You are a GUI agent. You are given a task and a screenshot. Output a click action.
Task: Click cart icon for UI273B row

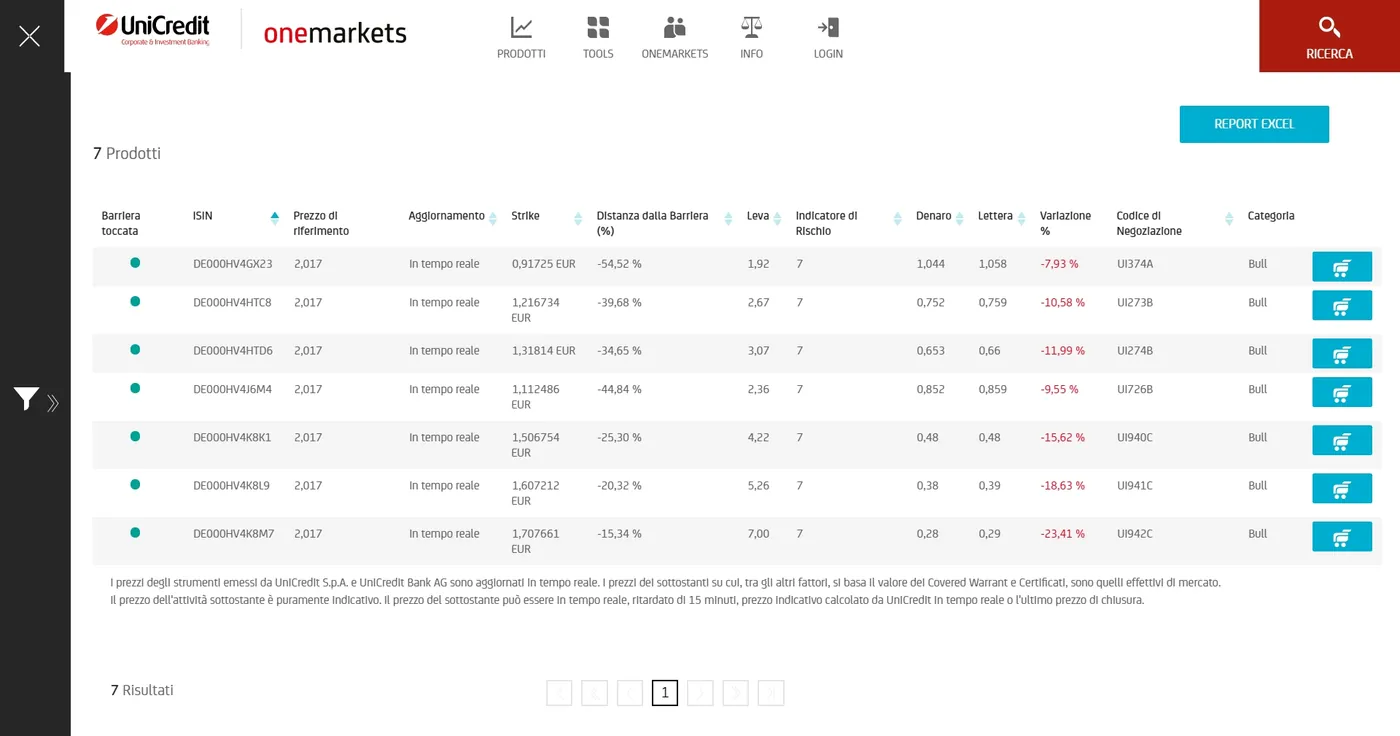click(x=1342, y=305)
